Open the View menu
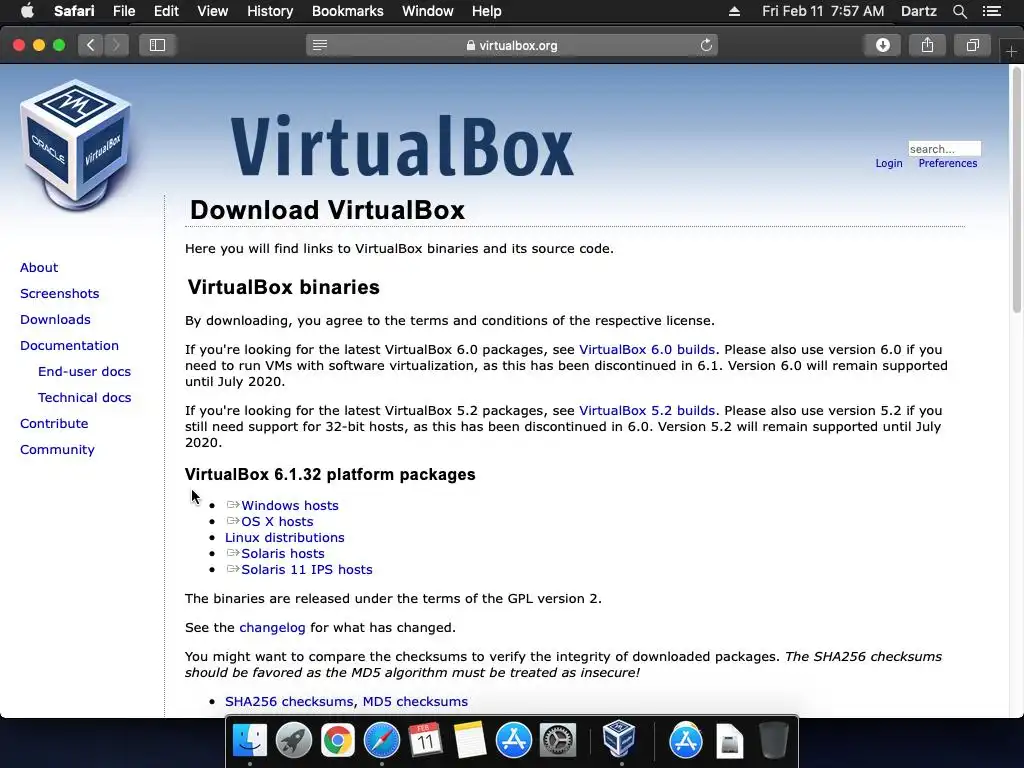The width and height of the screenshot is (1024, 768). [212, 11]
